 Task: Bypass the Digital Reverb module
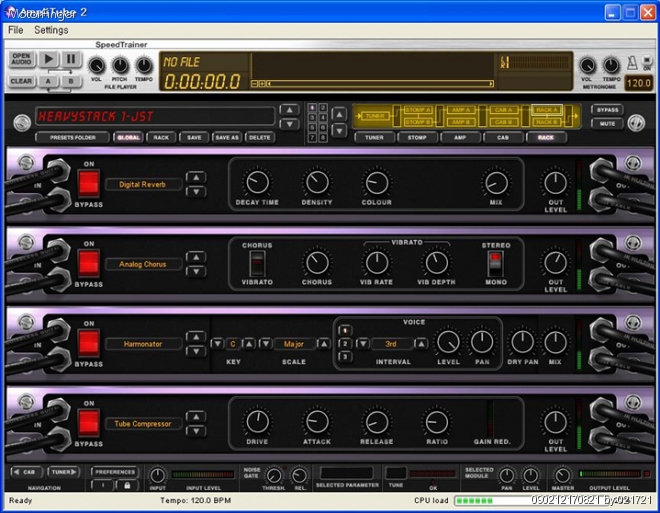pyautogui.click(x=89, y=184)
